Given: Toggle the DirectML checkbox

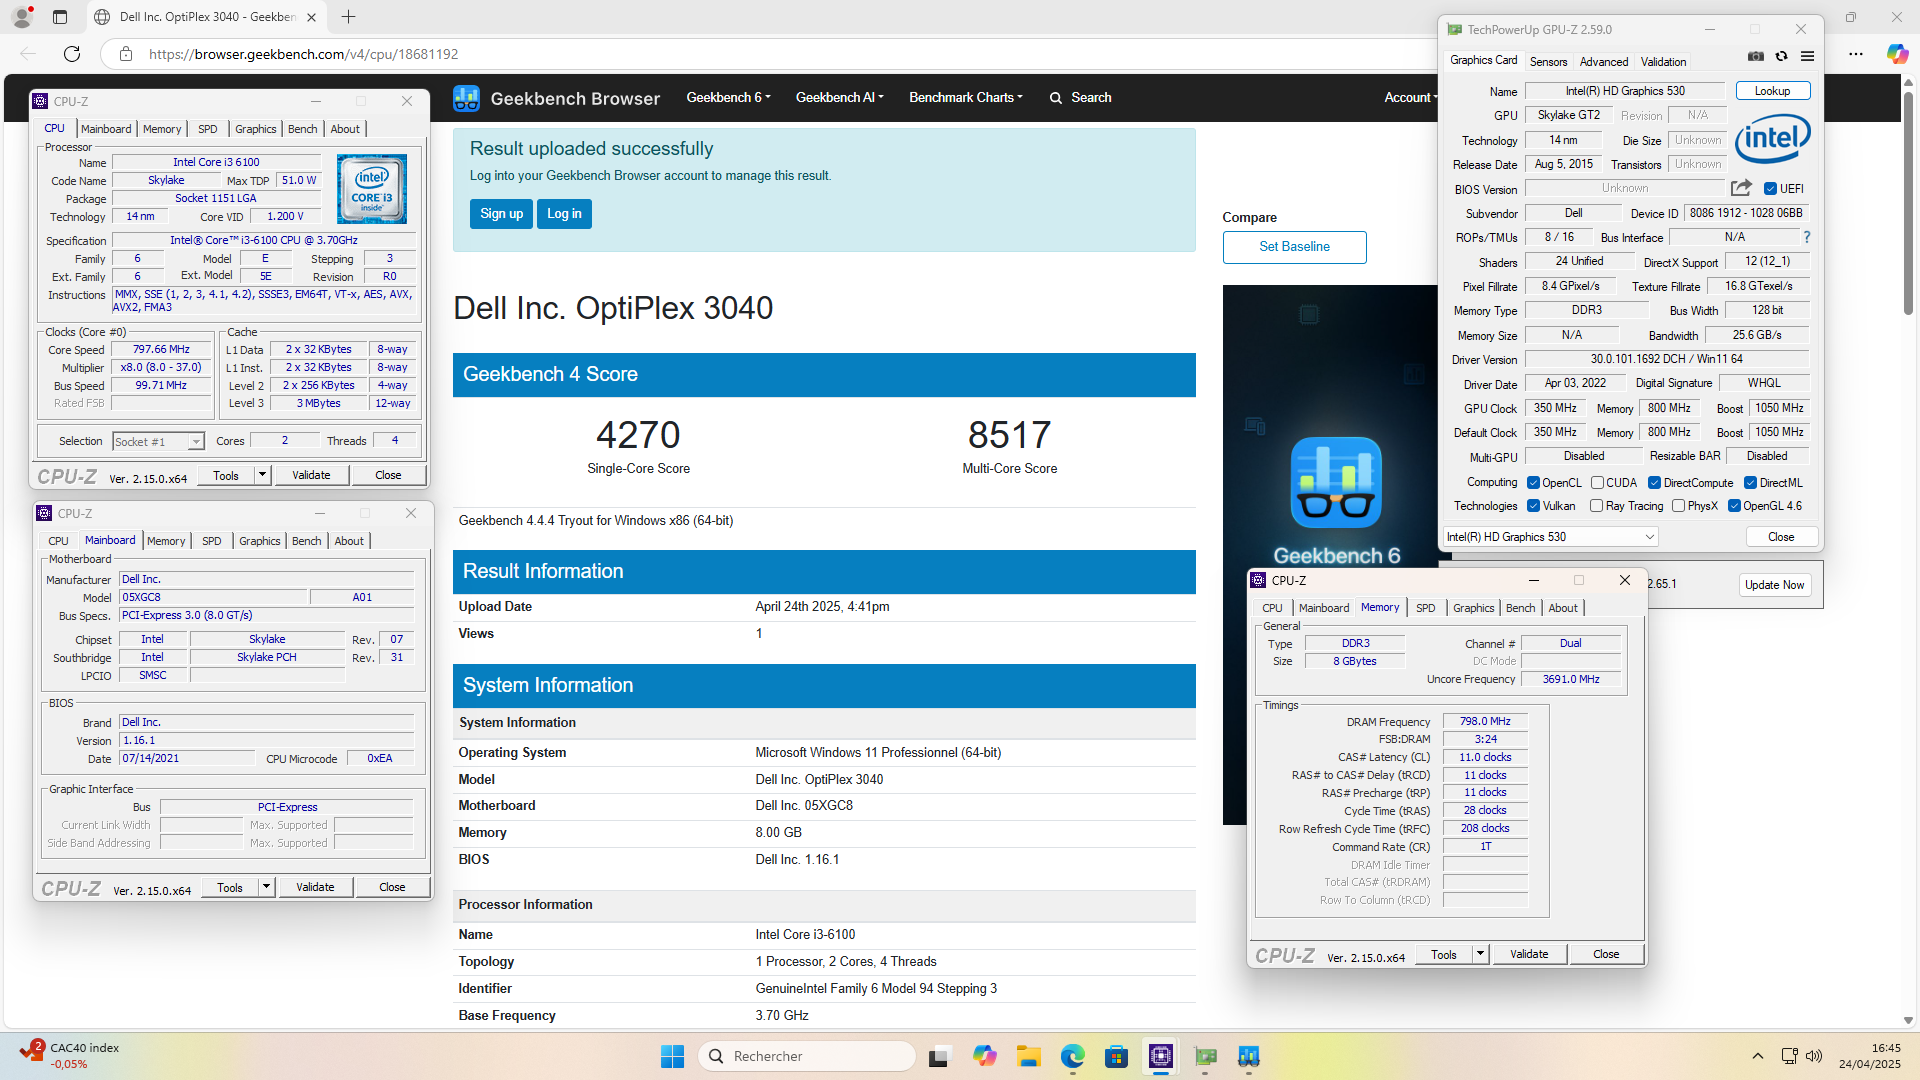Looking at the screenshot, I should pyautogui.click(x=1751, y=483).
